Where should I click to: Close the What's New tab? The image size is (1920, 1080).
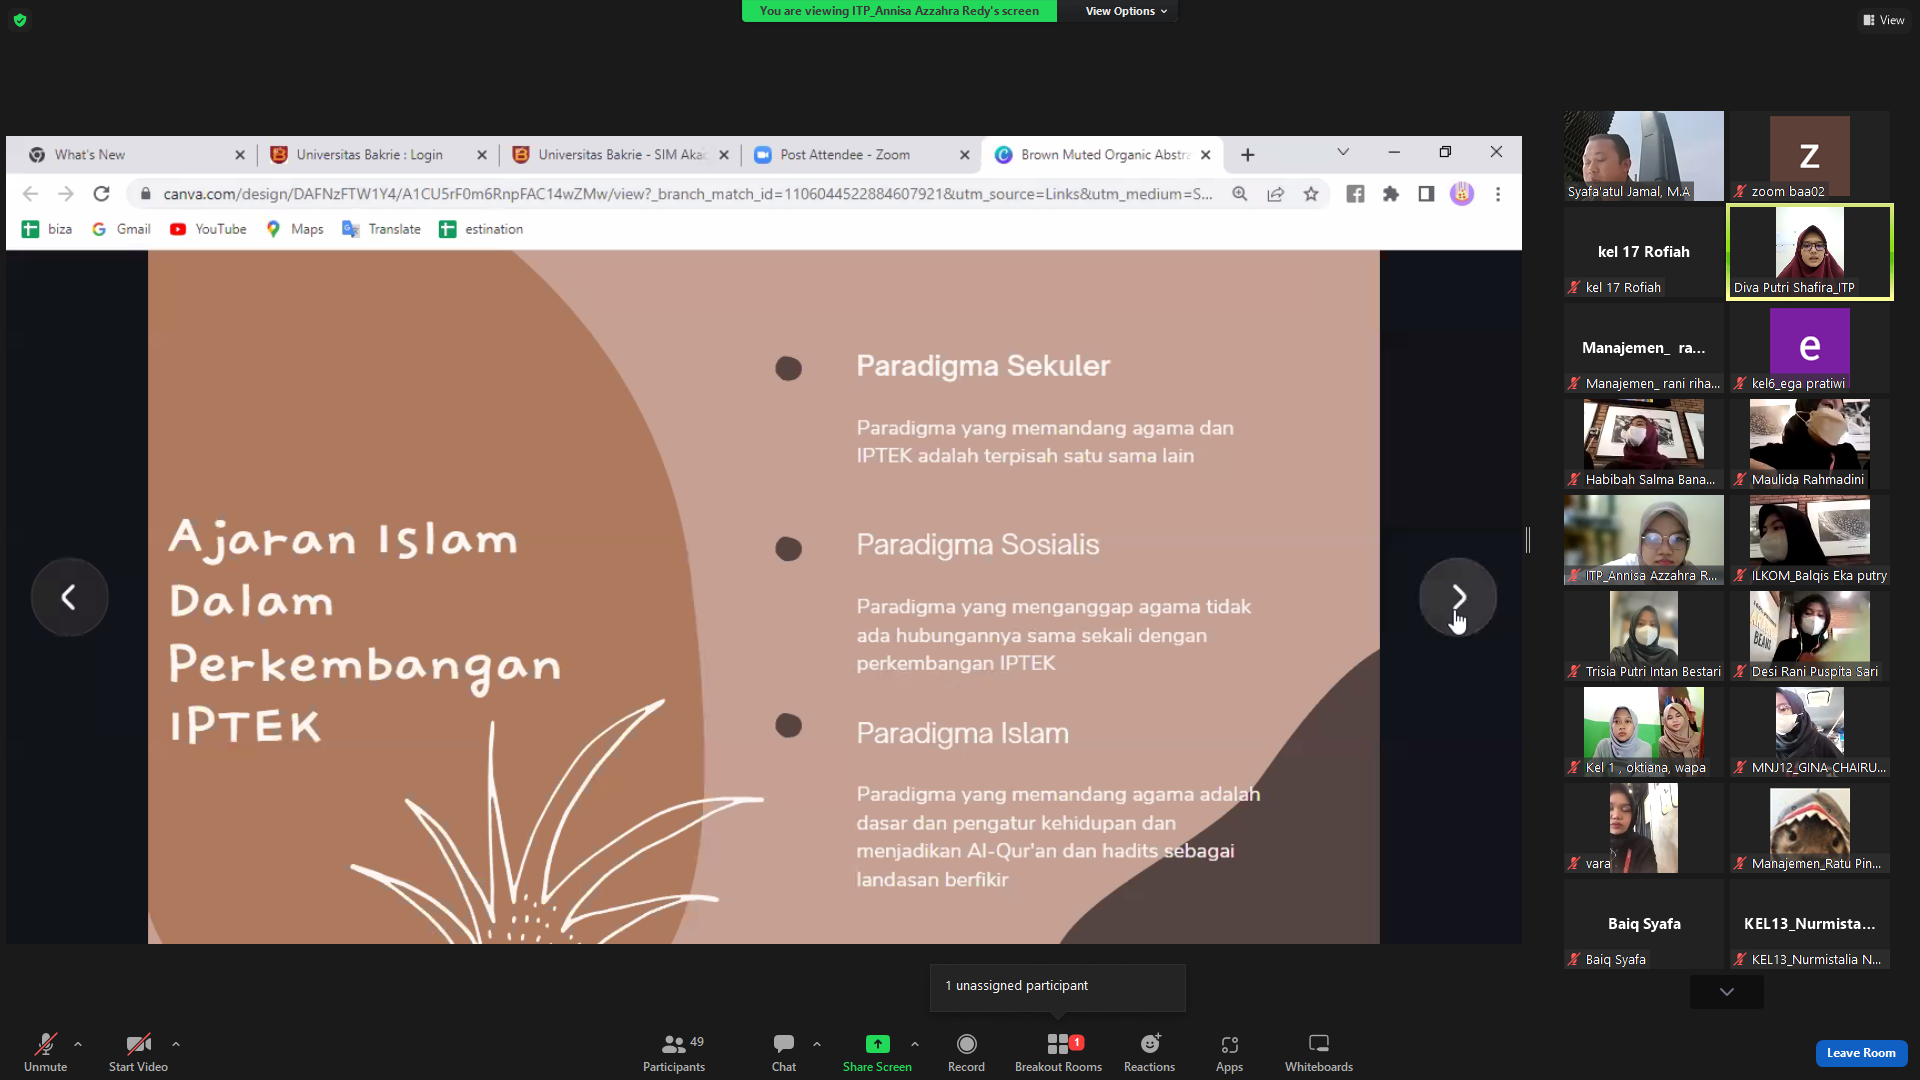tap(240, 155)
